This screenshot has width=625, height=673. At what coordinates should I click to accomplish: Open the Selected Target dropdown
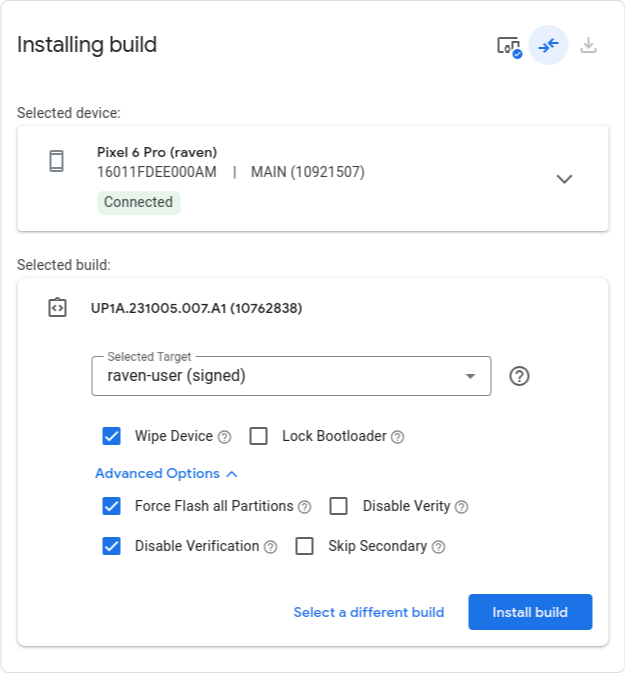(x=291, y=376)
